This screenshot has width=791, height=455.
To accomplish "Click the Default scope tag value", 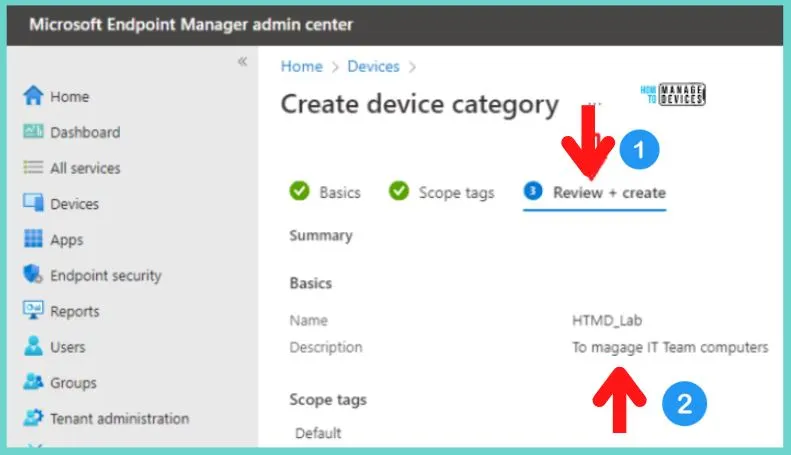I will (318, 433).
